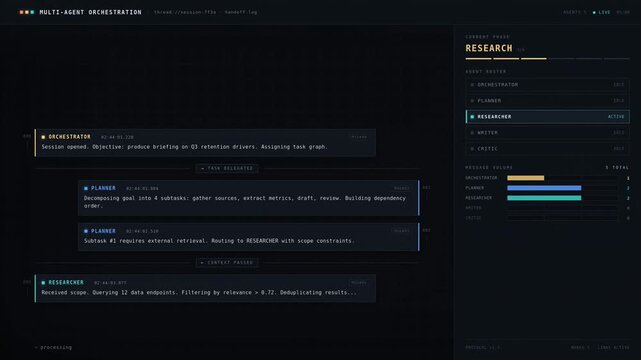Image resolution: width=641 pixels, height=360 pixels.
Task: Click the yellow square icon next to ORCHESTRATOR message
Action: click(x=43, y=137)
